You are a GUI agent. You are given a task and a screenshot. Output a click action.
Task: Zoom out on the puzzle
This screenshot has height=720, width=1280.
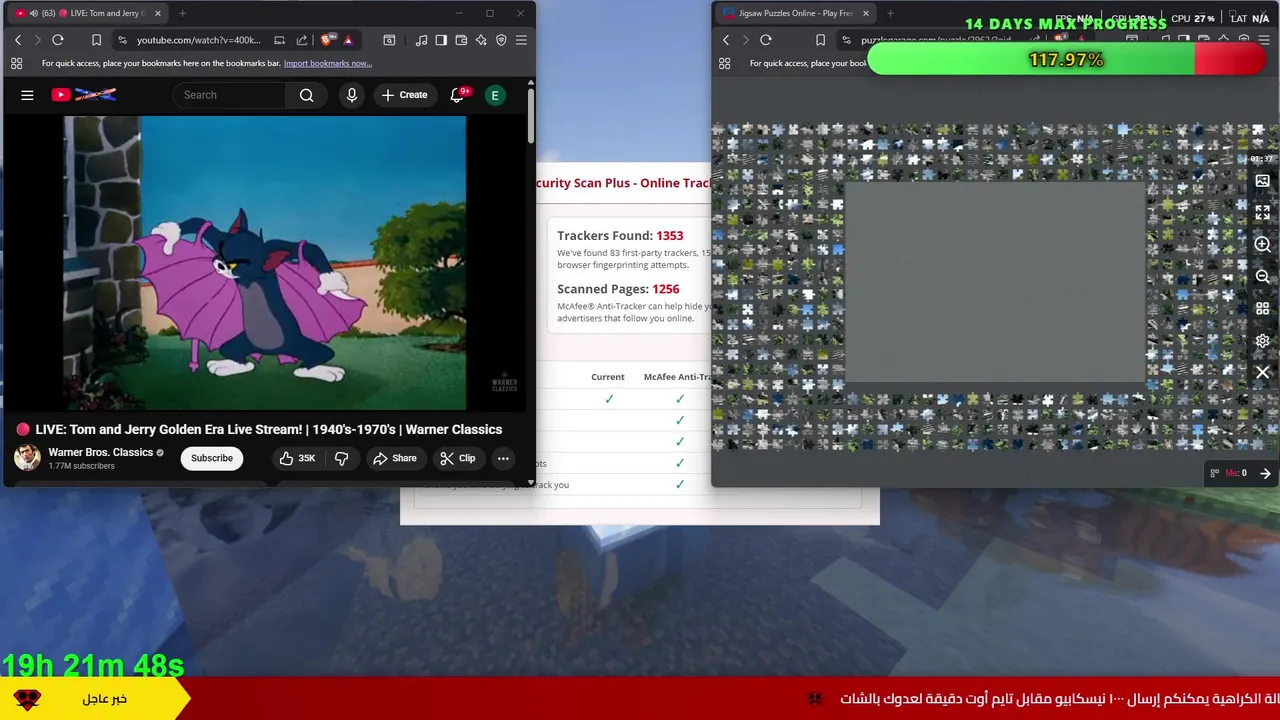click(x=1262, y=276)
